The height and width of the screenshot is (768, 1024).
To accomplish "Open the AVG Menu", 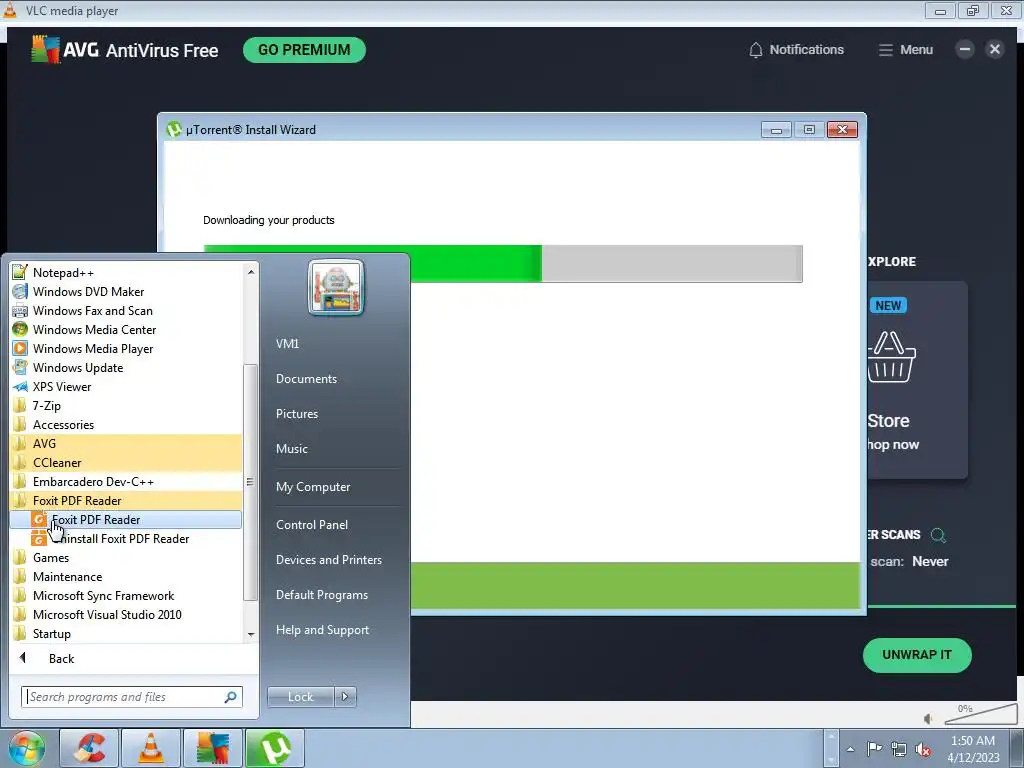I will click(906, 50).
